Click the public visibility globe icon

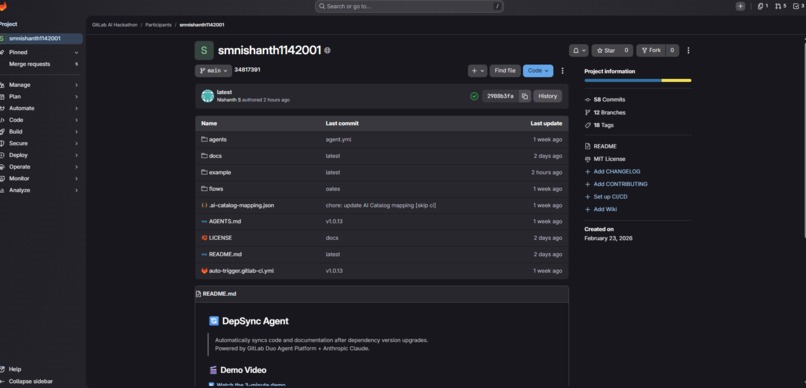tap(327, 50)
